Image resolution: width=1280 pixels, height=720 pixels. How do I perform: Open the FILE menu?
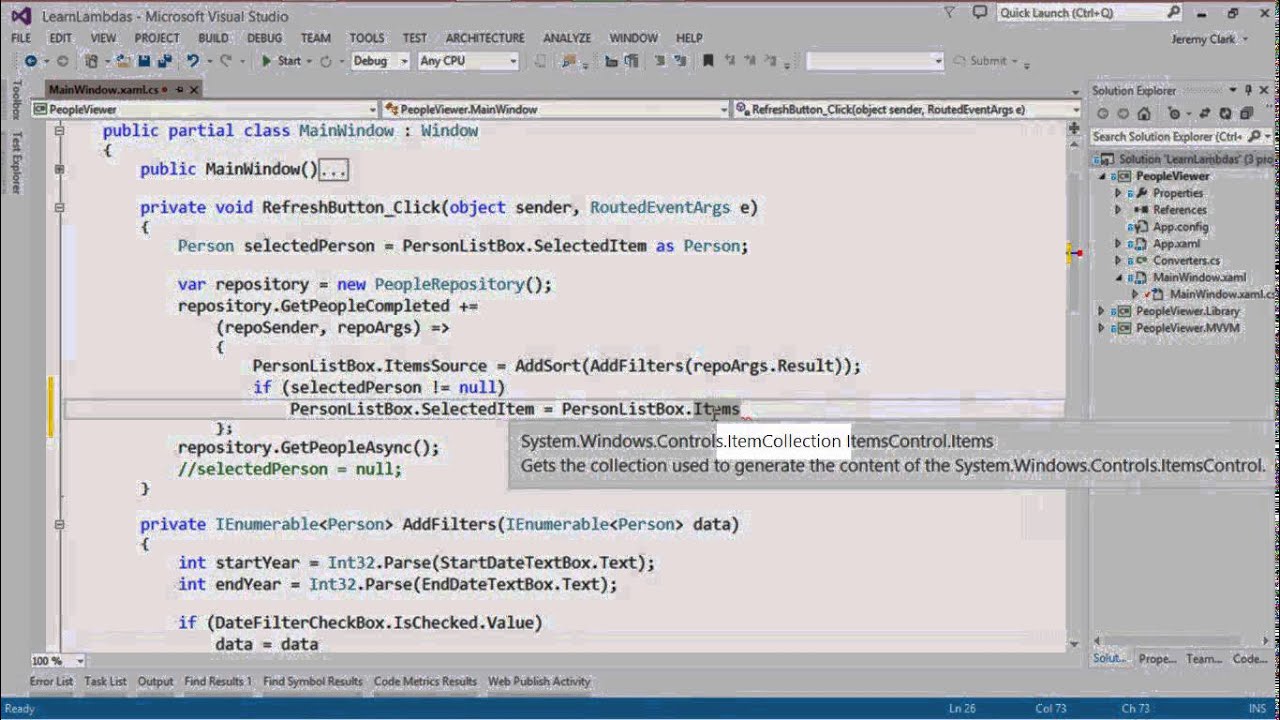(21, 38)
